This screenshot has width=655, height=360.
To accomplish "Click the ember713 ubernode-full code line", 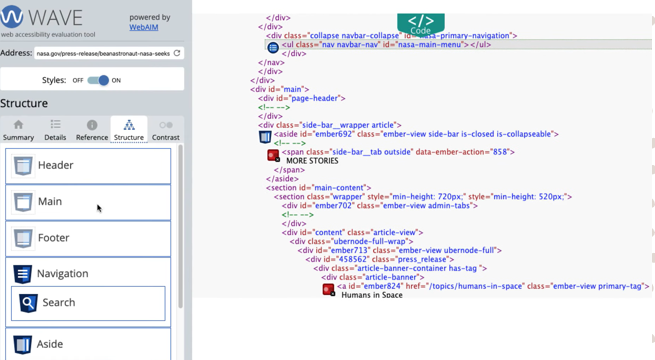I will pyautogui.click(x=399, y=251).
